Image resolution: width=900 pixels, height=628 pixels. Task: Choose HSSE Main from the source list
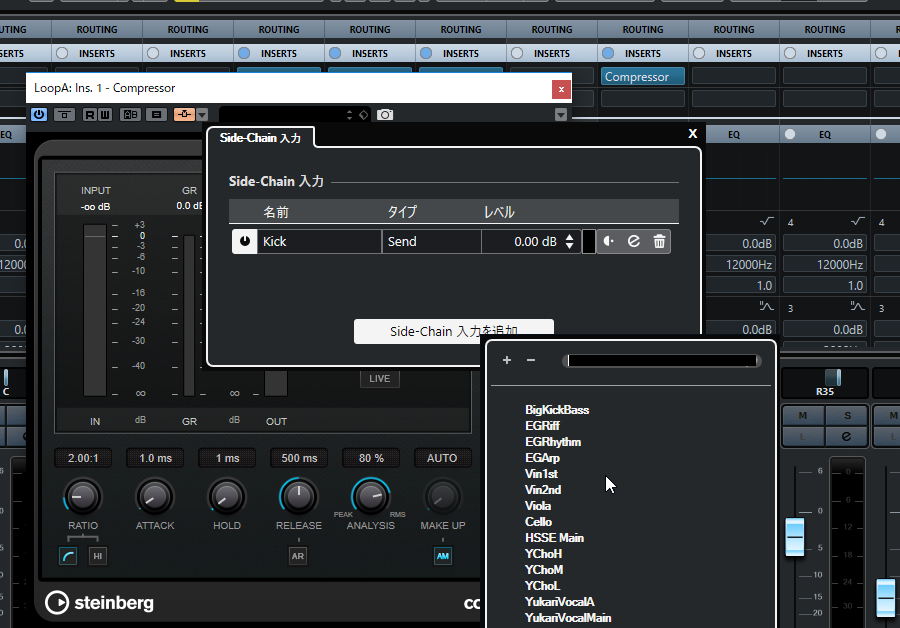click(x=554, y=538)
